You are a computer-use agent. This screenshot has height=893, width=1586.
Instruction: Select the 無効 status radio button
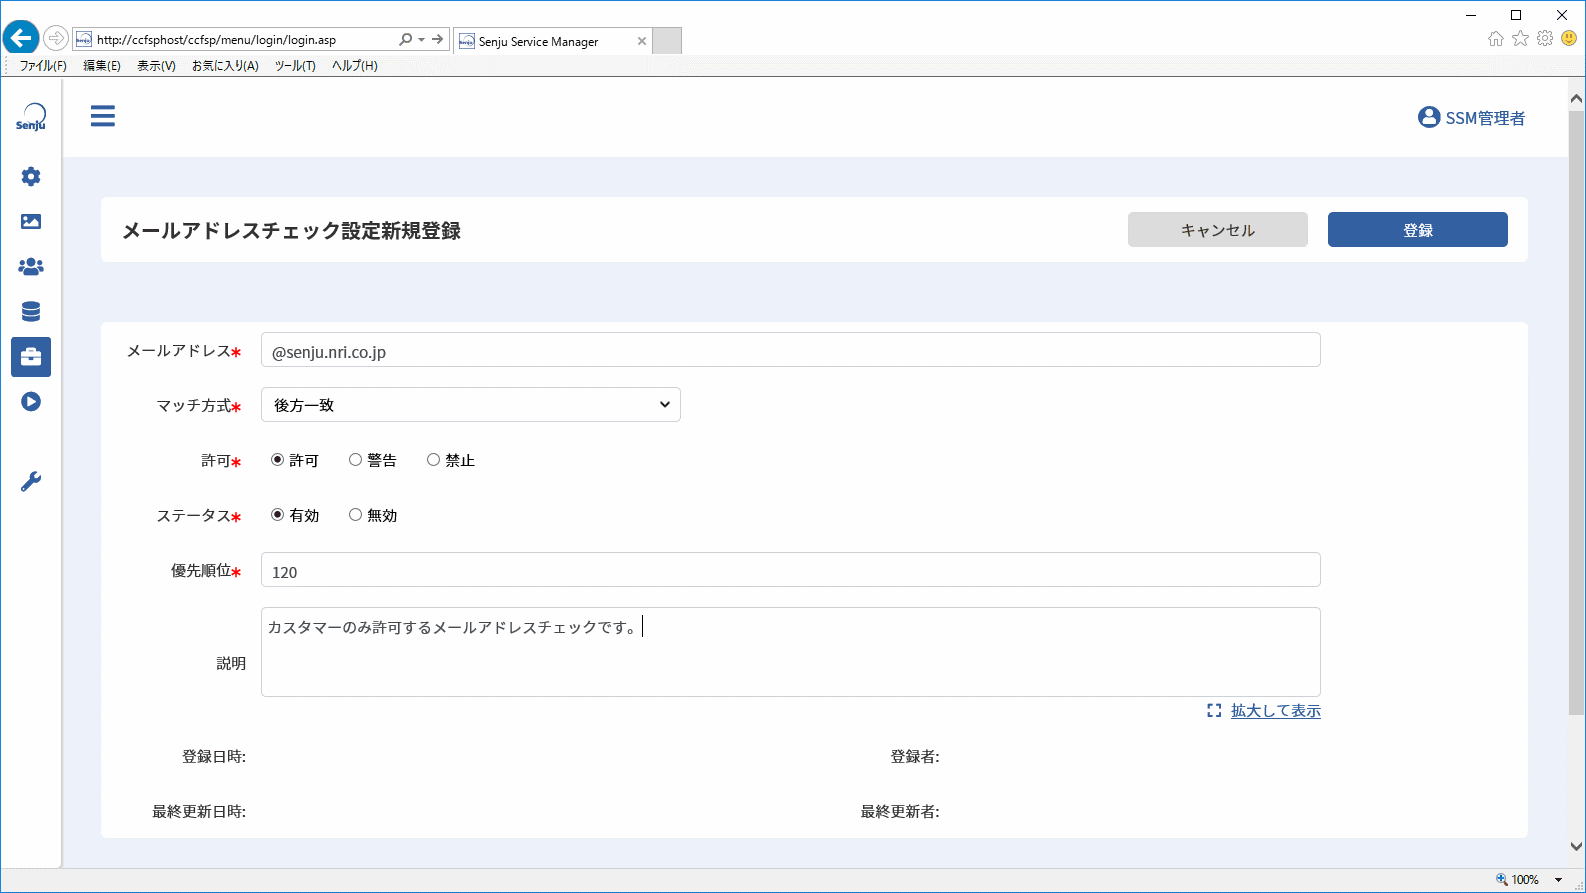click(x=355, y=515)
